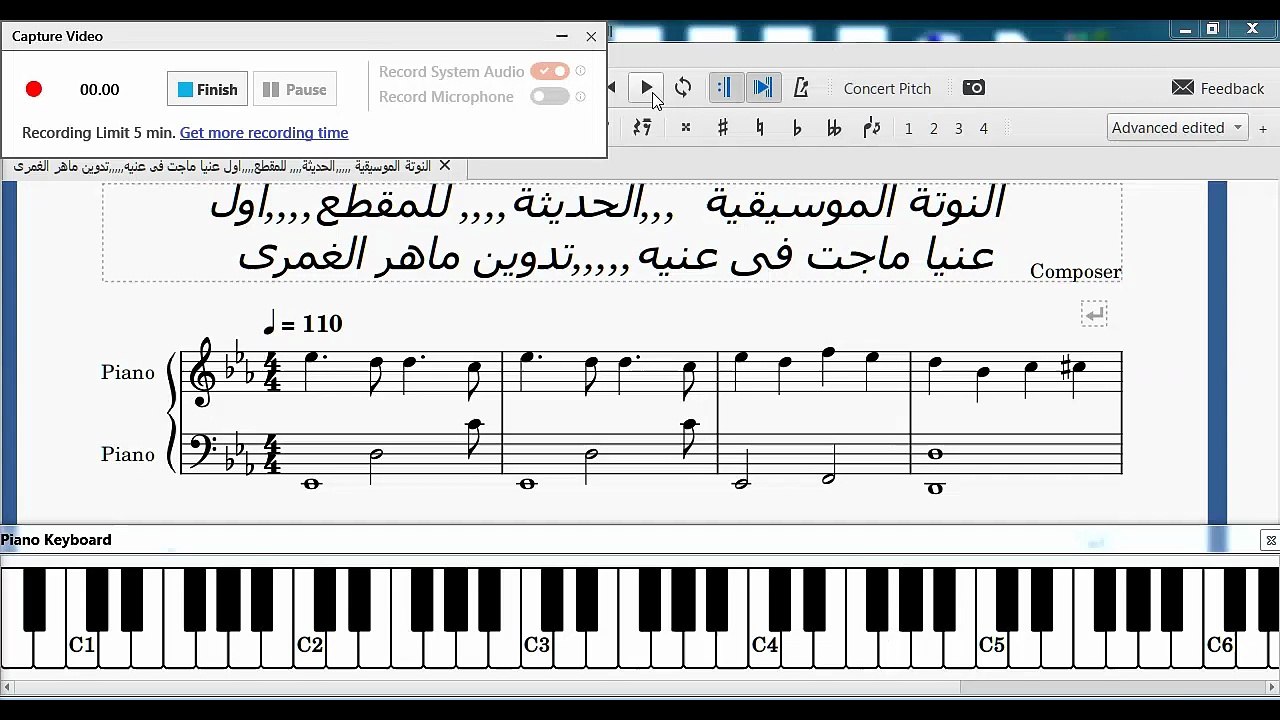Toggle play repeats button
The image size is (1280, 720).
pos(725,88)
